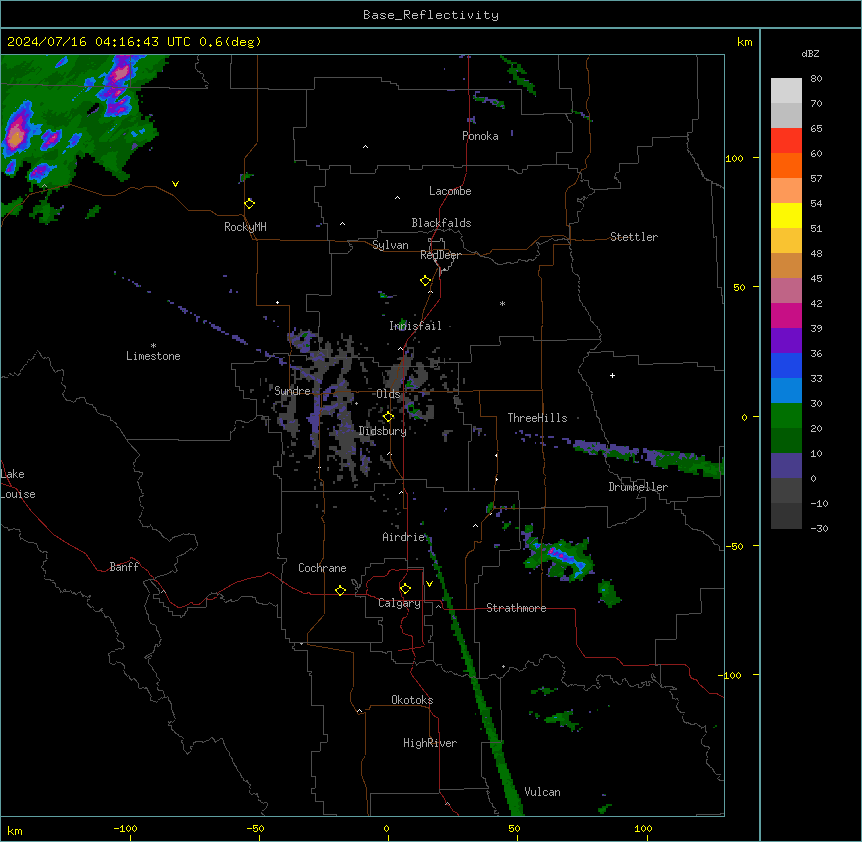Image resolution: width=862 pixels, height=842 pixels.
Task: Select the Calgary label
Action: click(x=400, y=603)
